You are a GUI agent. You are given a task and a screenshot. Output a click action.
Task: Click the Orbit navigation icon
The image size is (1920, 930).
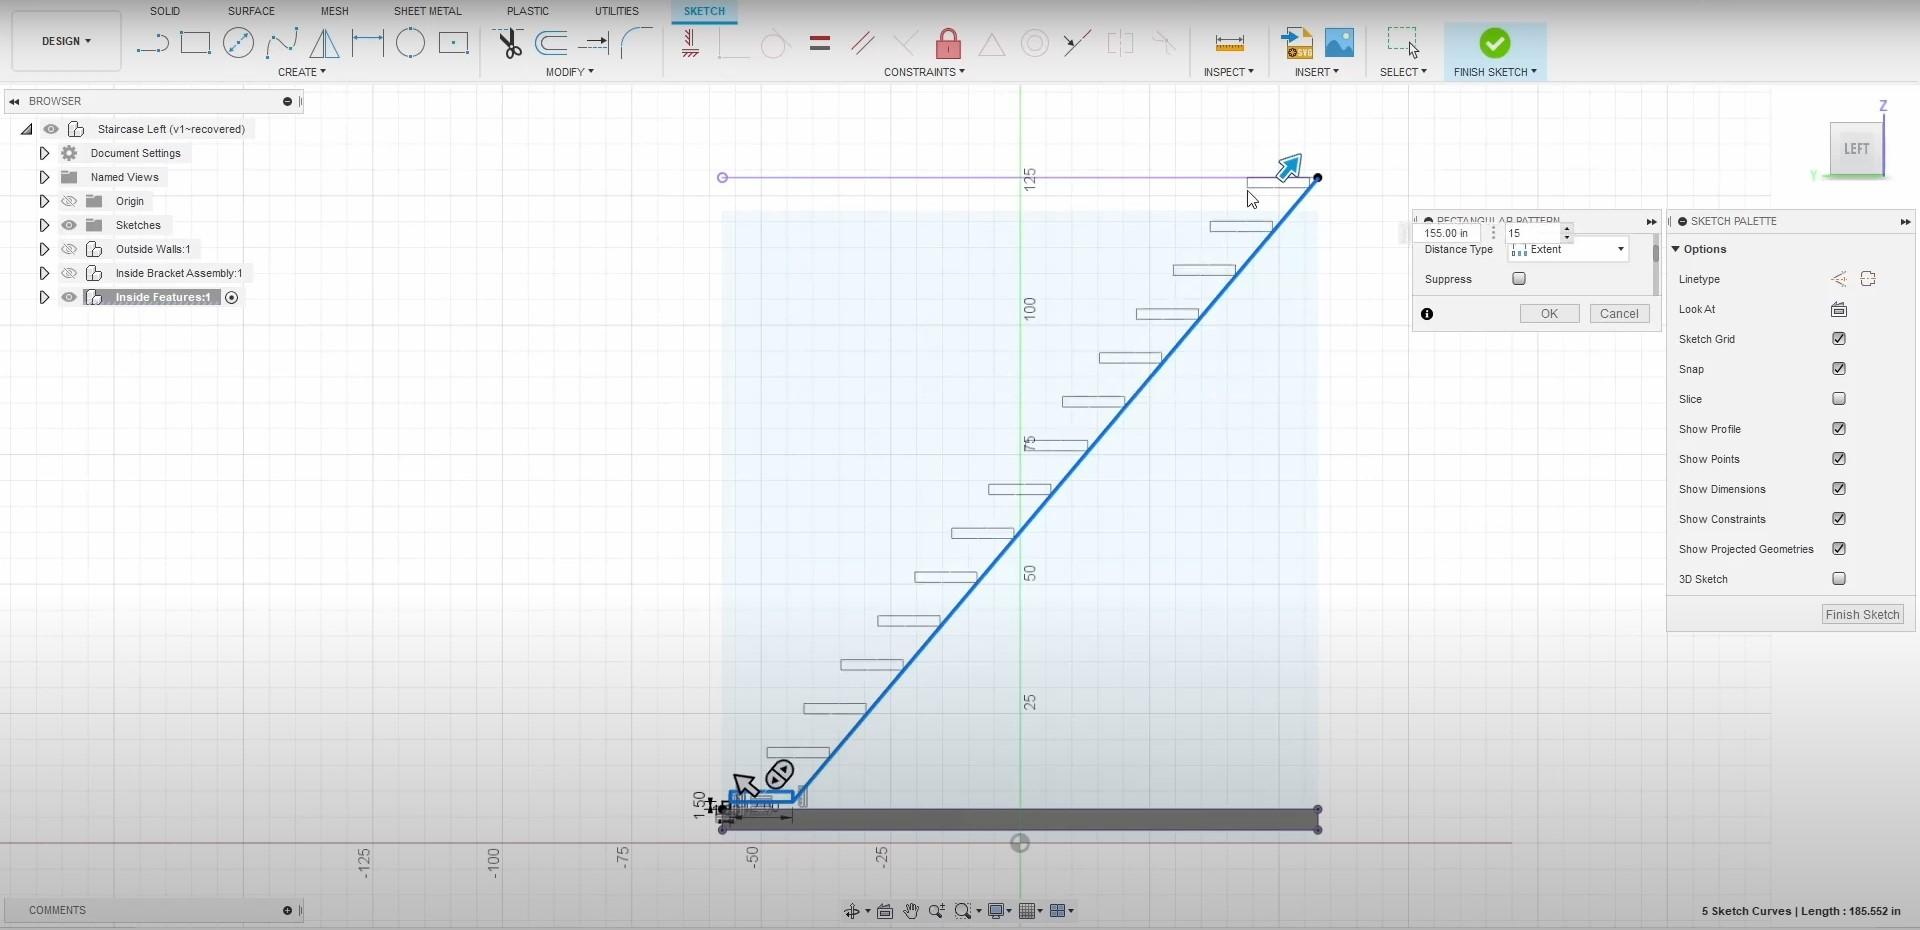point(852,911)
